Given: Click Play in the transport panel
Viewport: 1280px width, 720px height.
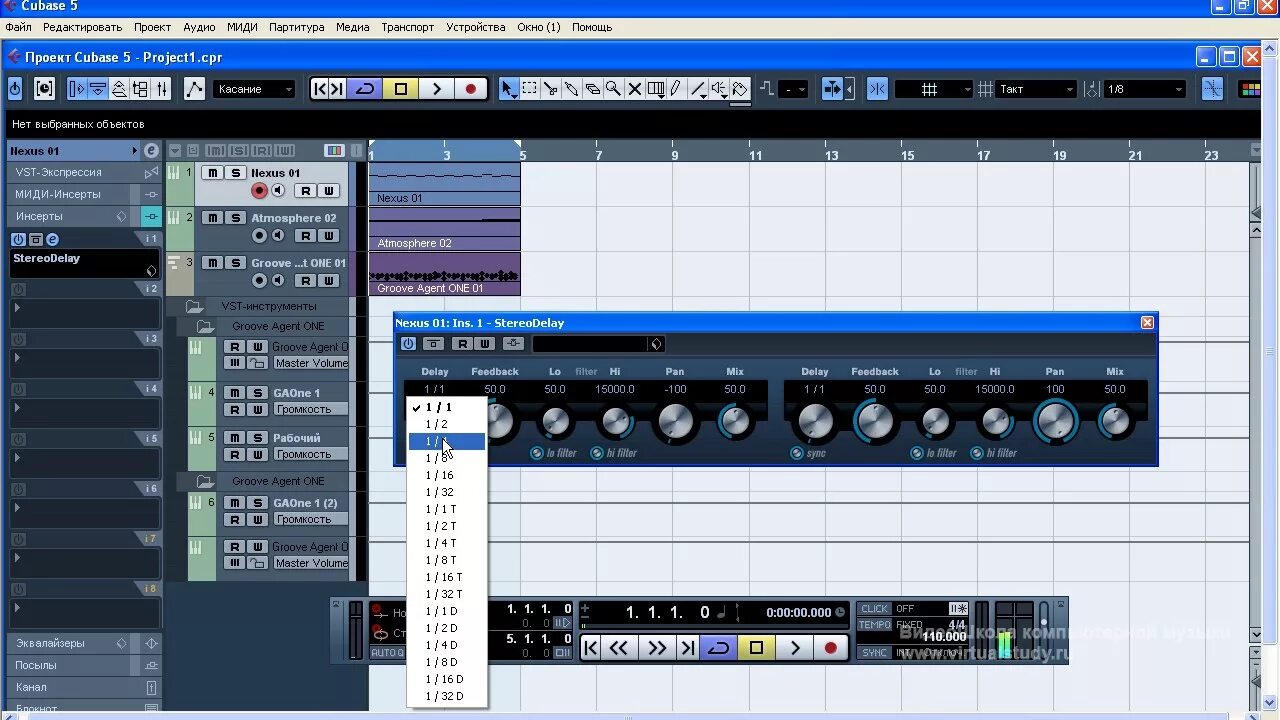Looking at the screenshot, I should [x=794, y=648].
